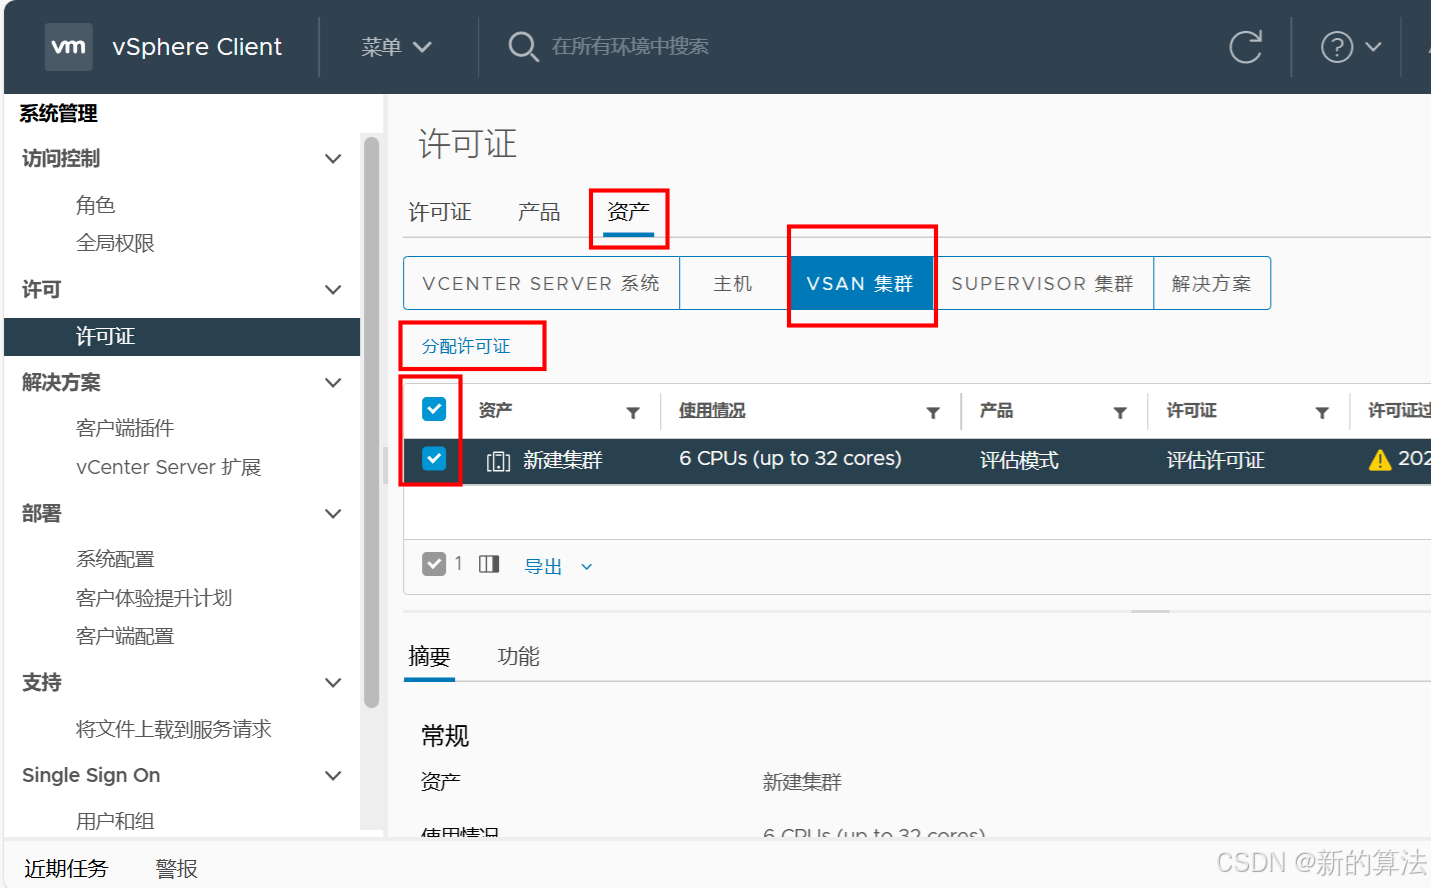This screenshot has width=1431, height=888.
Task: Click the VMware vm logo icon
Action: [69, 47]
